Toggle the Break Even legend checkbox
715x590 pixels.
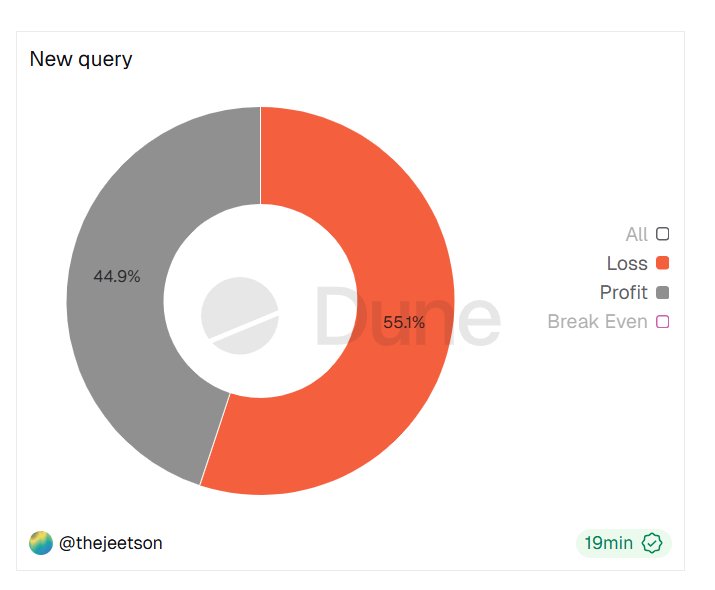(662, 321)
